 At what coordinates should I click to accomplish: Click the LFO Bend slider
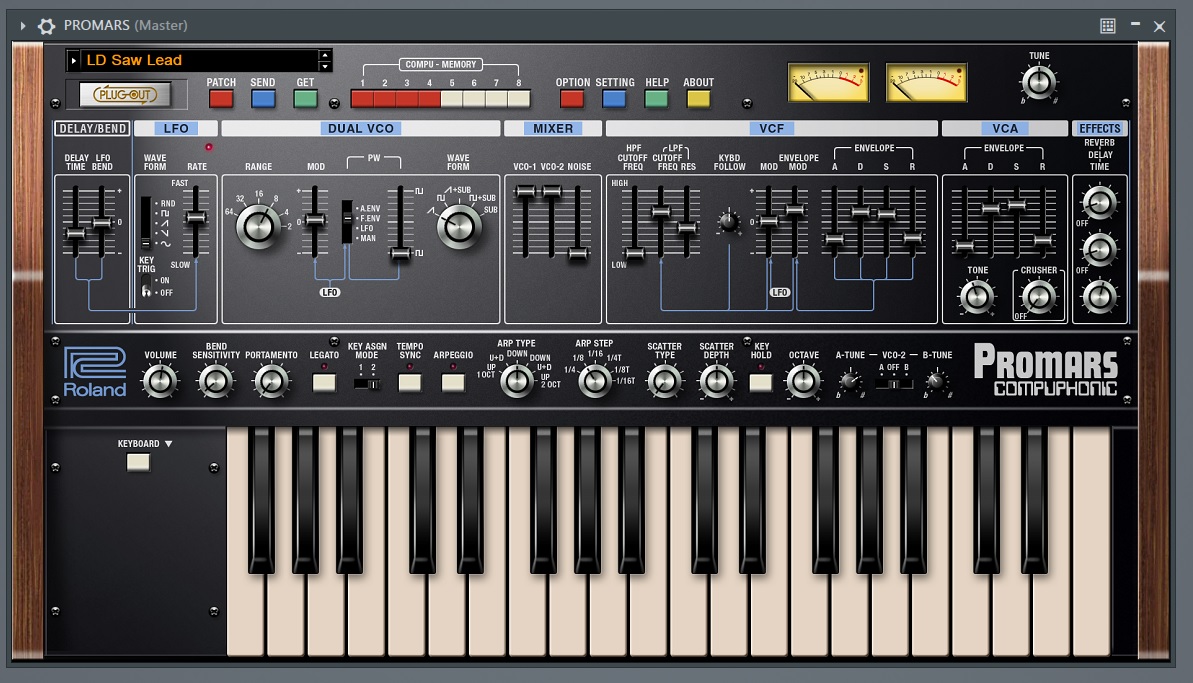102,223
